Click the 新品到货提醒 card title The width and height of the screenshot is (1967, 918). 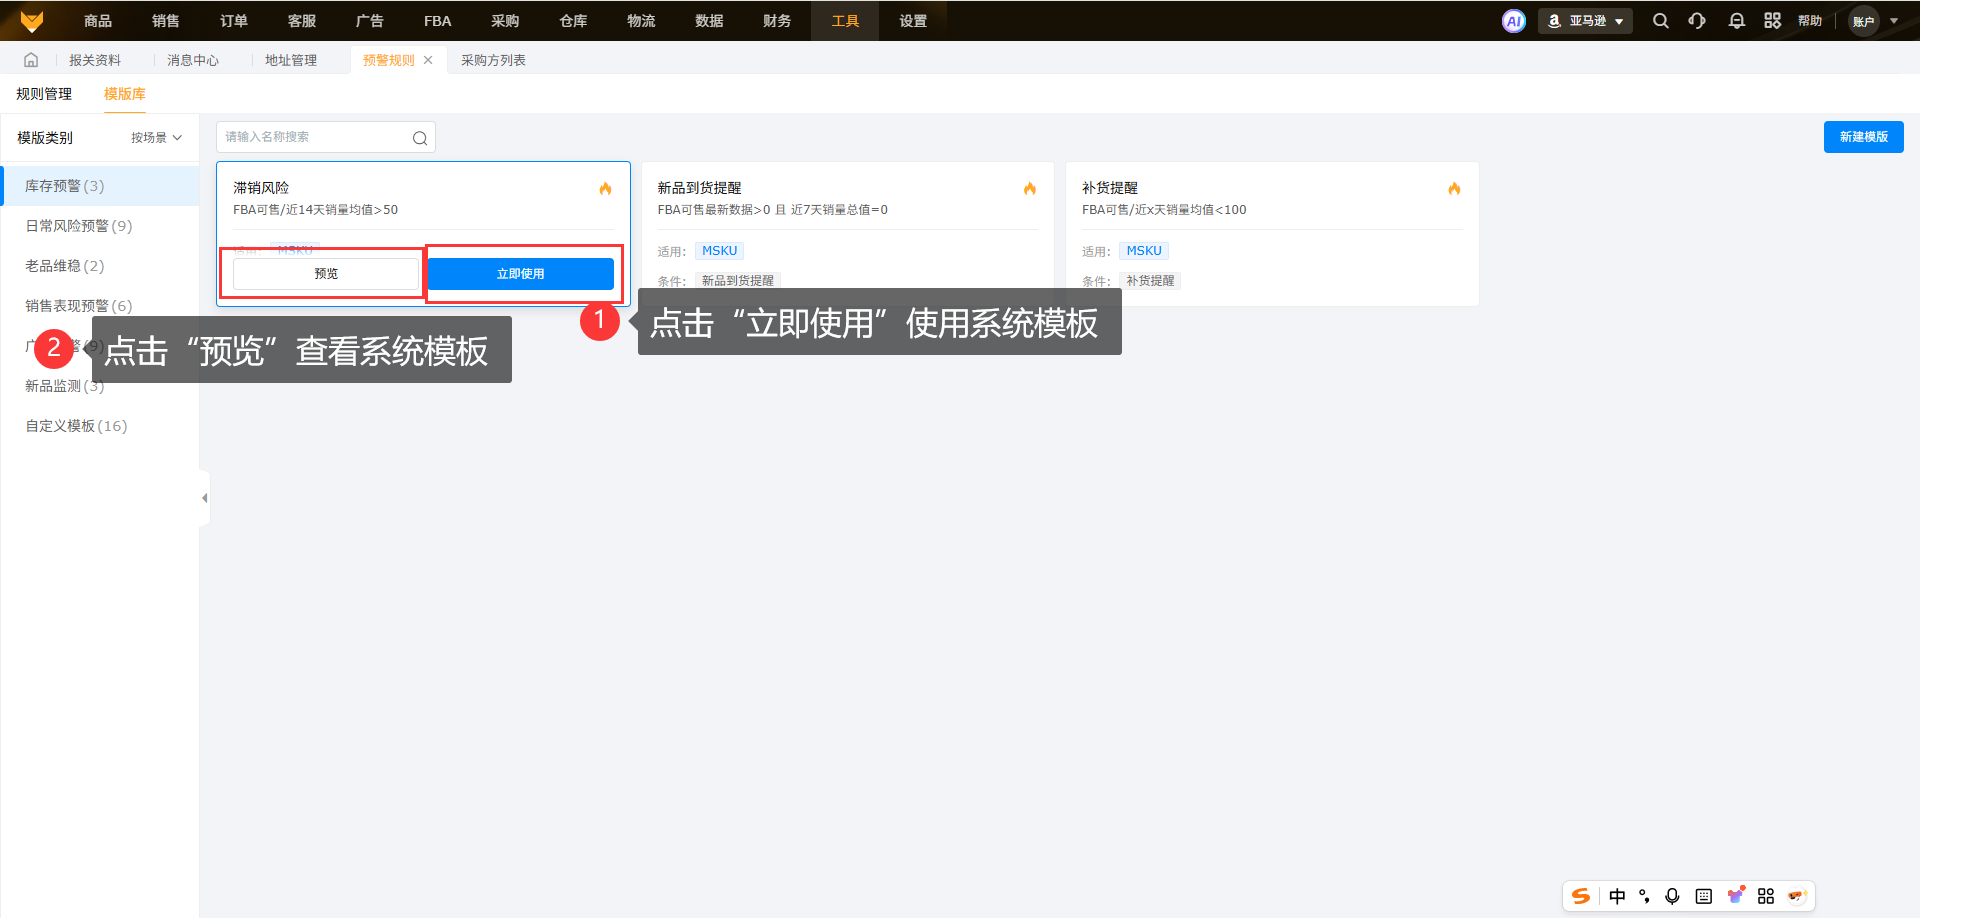coord(699,188)
